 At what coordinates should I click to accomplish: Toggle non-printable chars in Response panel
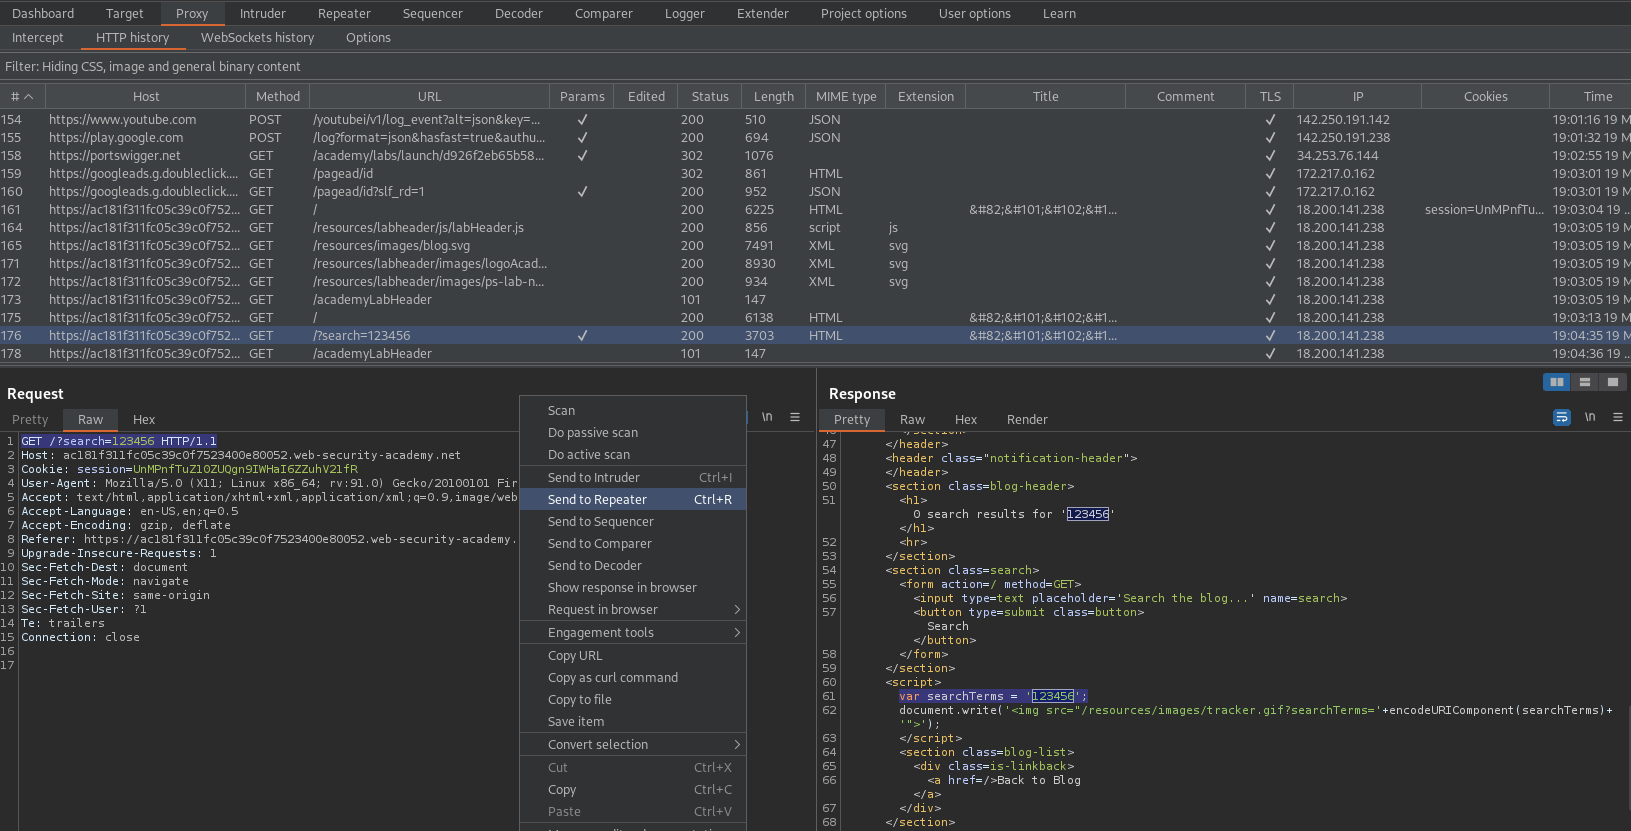point(1590,417)
